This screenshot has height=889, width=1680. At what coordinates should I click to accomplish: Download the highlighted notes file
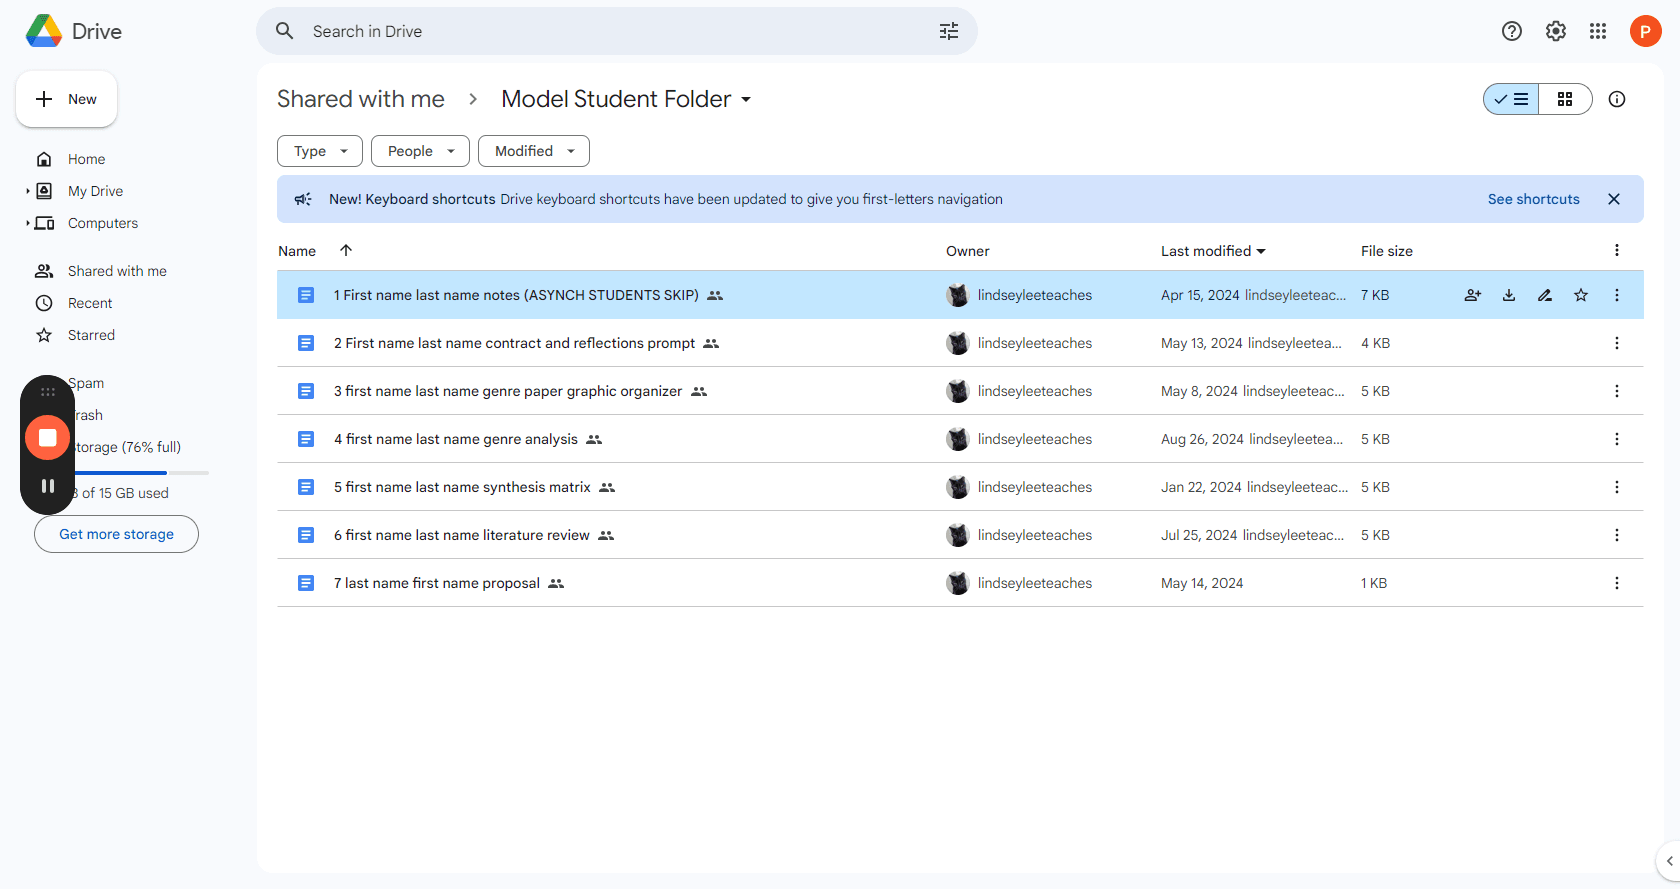(x=1509, y=295)
